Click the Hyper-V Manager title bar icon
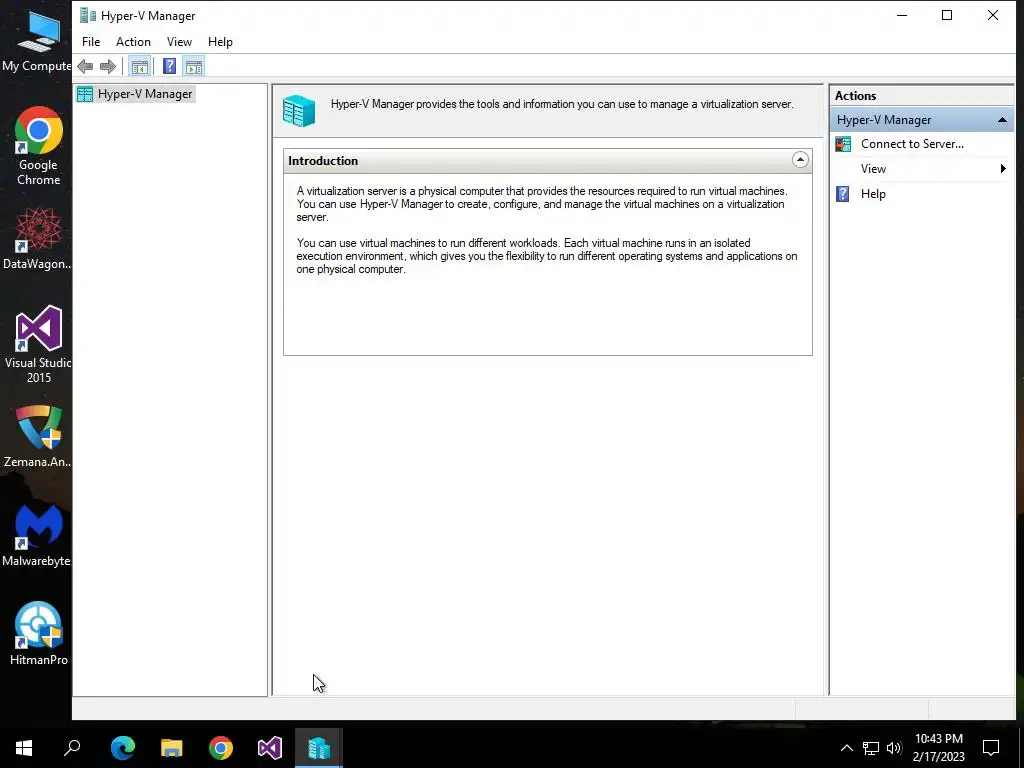1024x768 pixels. (88, 16)
